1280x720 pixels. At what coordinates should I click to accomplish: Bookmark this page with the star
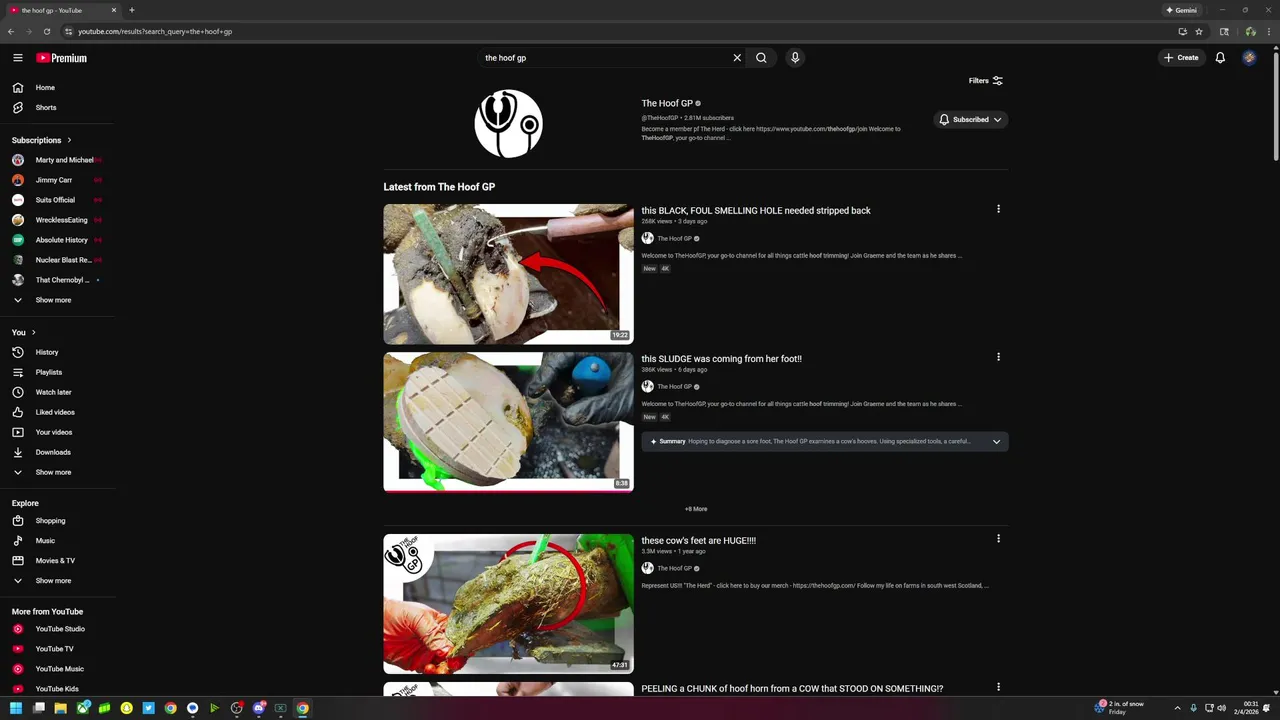click(x=1199, y=31)
